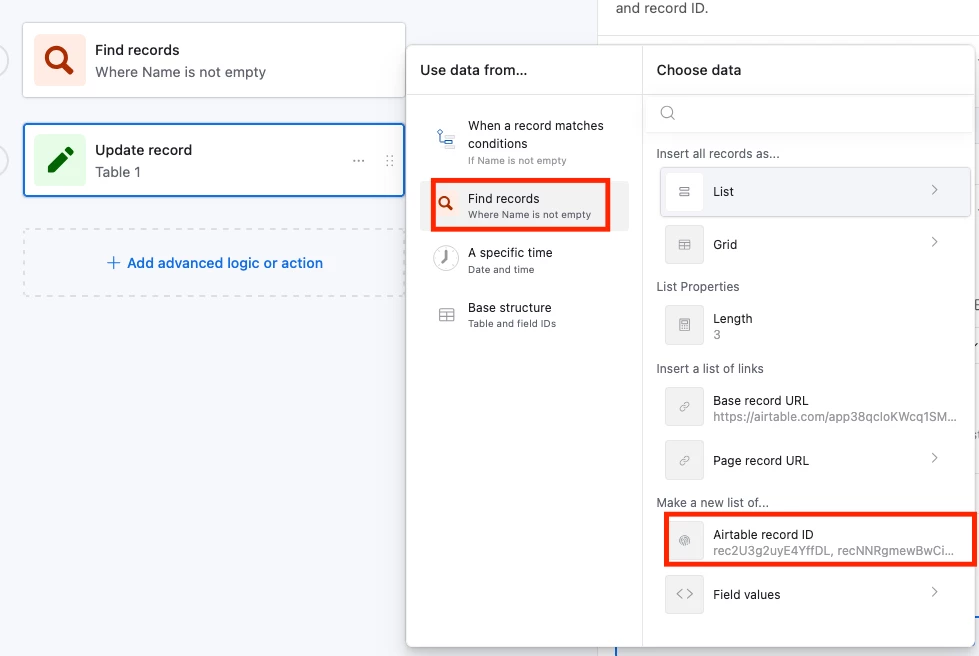Insert all records as List
This screenshot has width=979, height=656.
(x=815, y=192)
